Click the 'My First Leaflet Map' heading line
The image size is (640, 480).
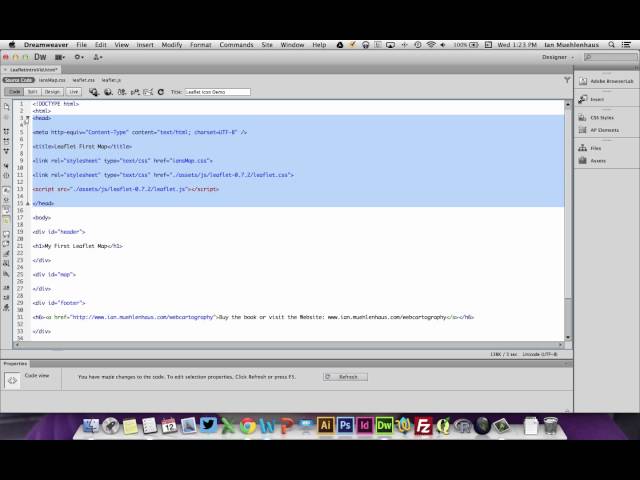point(78,246)
